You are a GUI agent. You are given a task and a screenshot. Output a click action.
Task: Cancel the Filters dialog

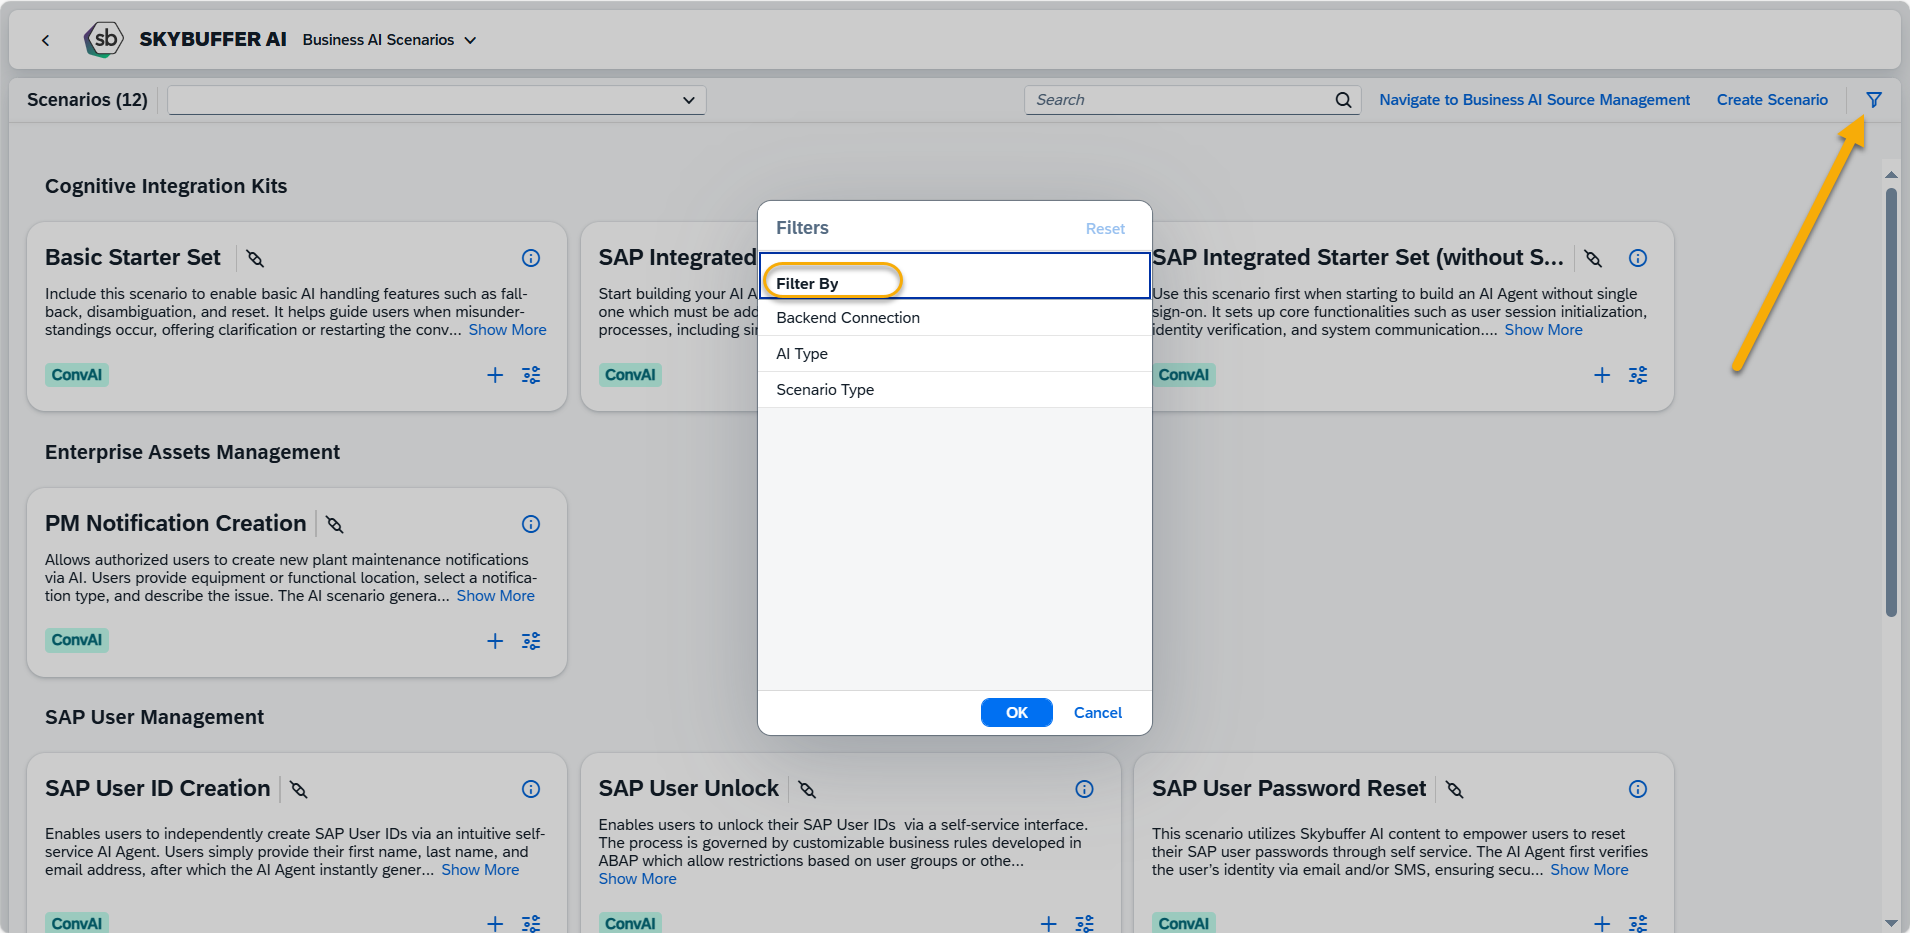pos(1097,713)
